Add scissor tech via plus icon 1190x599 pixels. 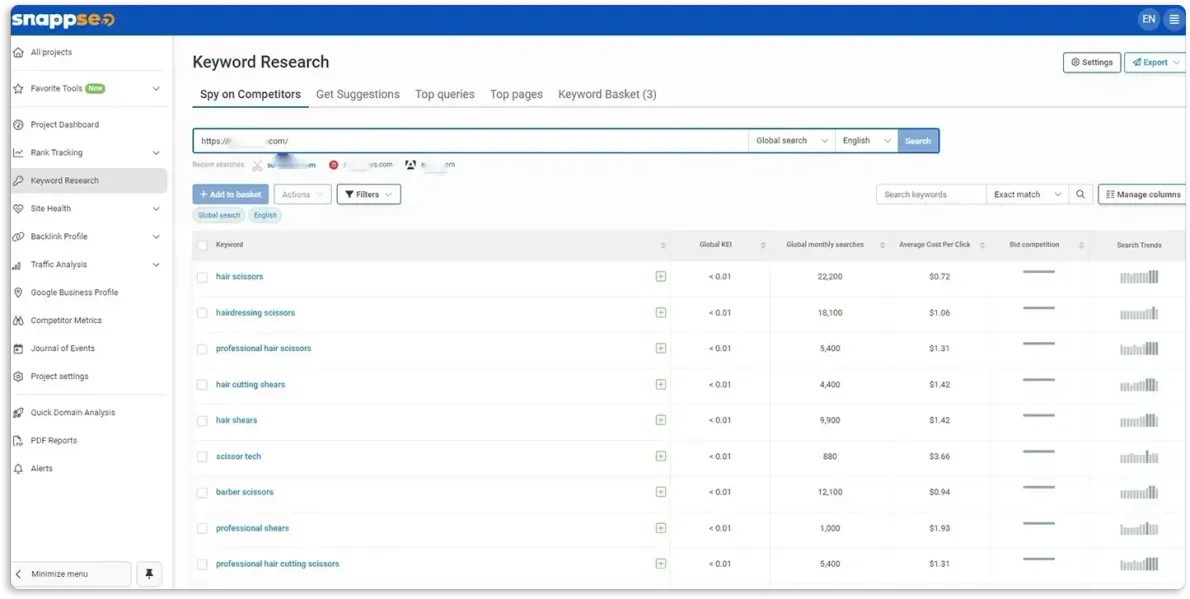[x=660, y=456]
